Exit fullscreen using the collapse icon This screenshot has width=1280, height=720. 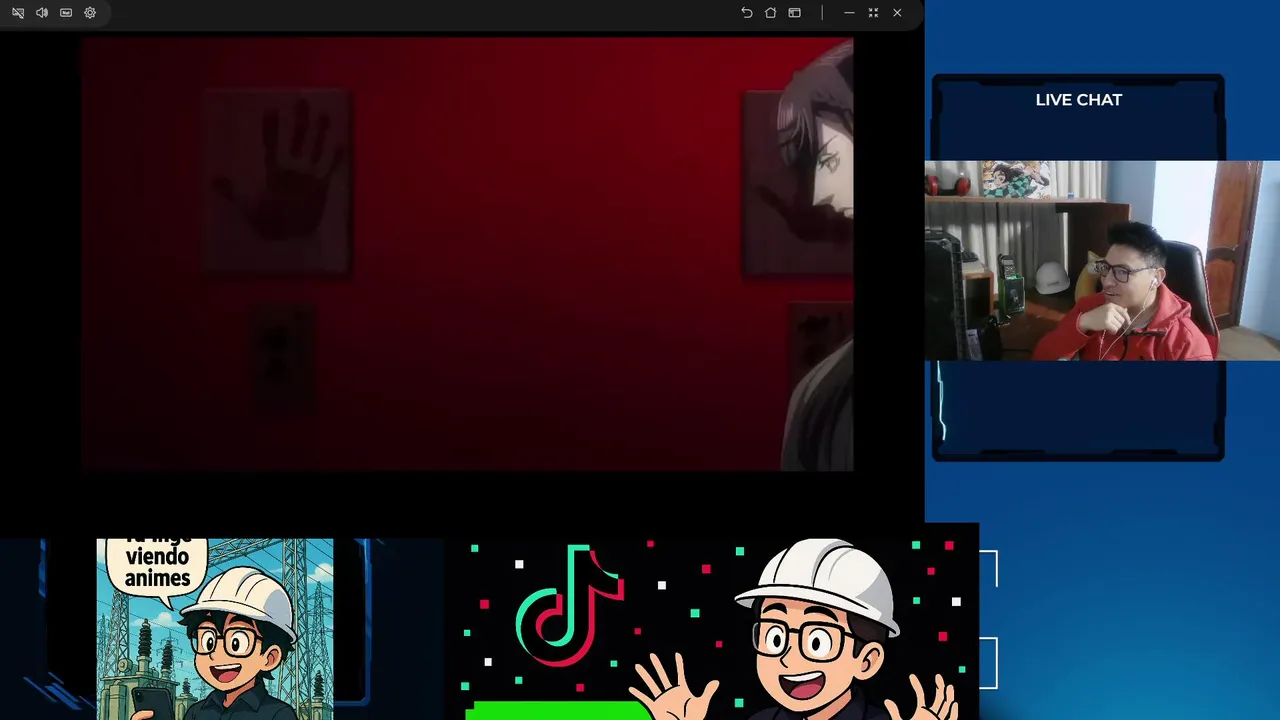(x=873, y=13)
